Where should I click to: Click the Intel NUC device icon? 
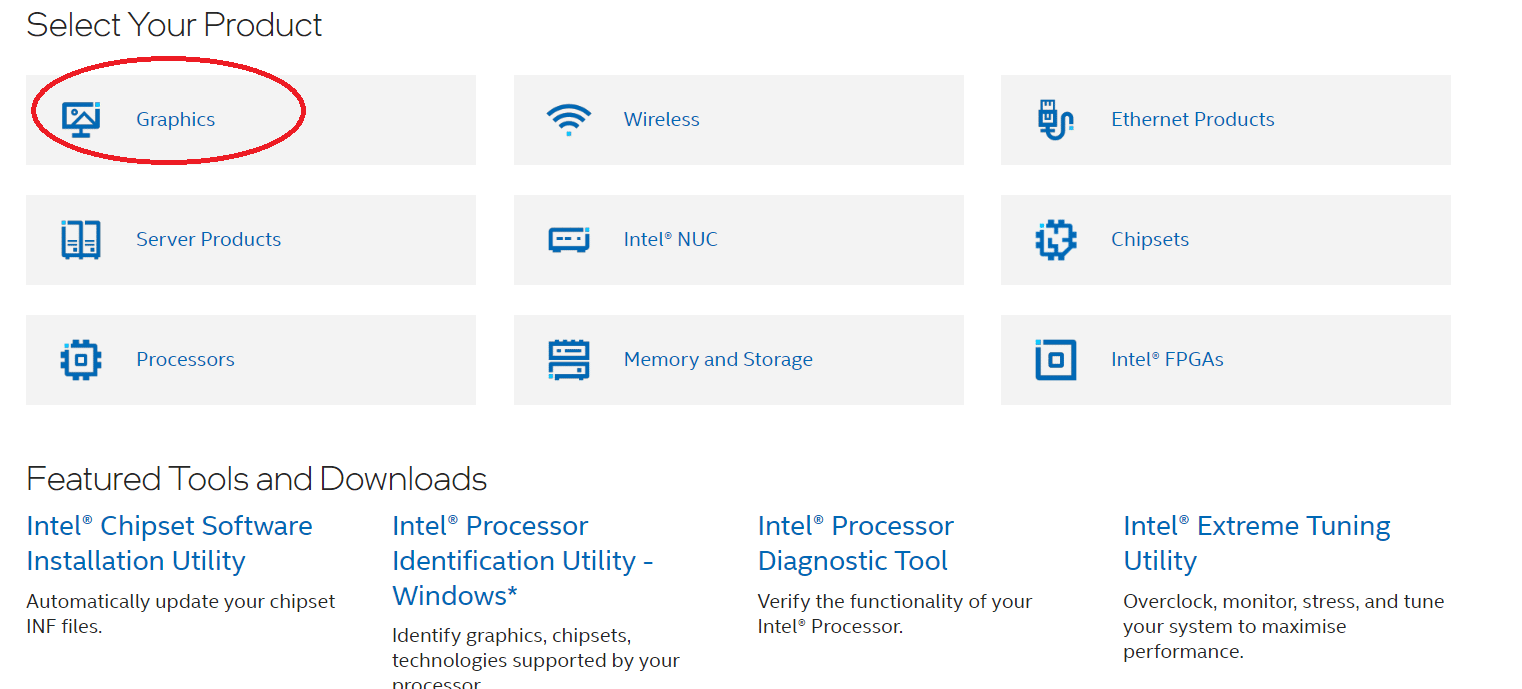click(568, 240)
